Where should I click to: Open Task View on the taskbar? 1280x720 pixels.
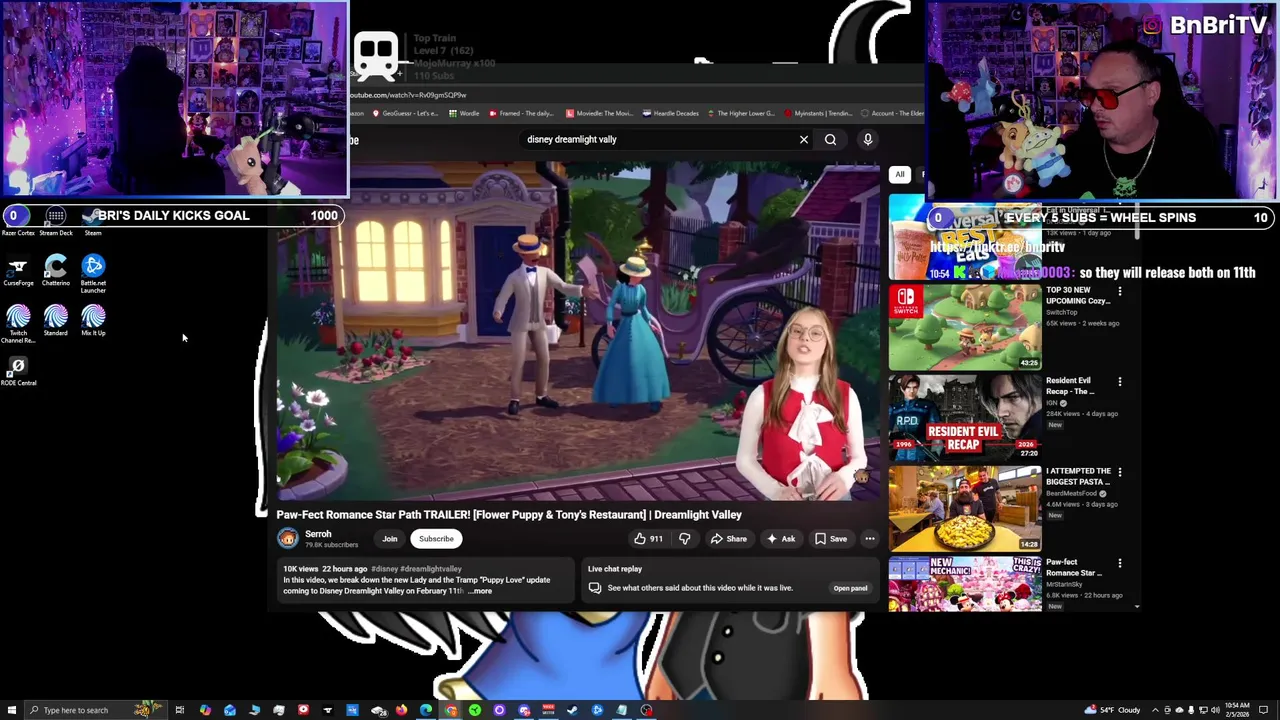180,710
